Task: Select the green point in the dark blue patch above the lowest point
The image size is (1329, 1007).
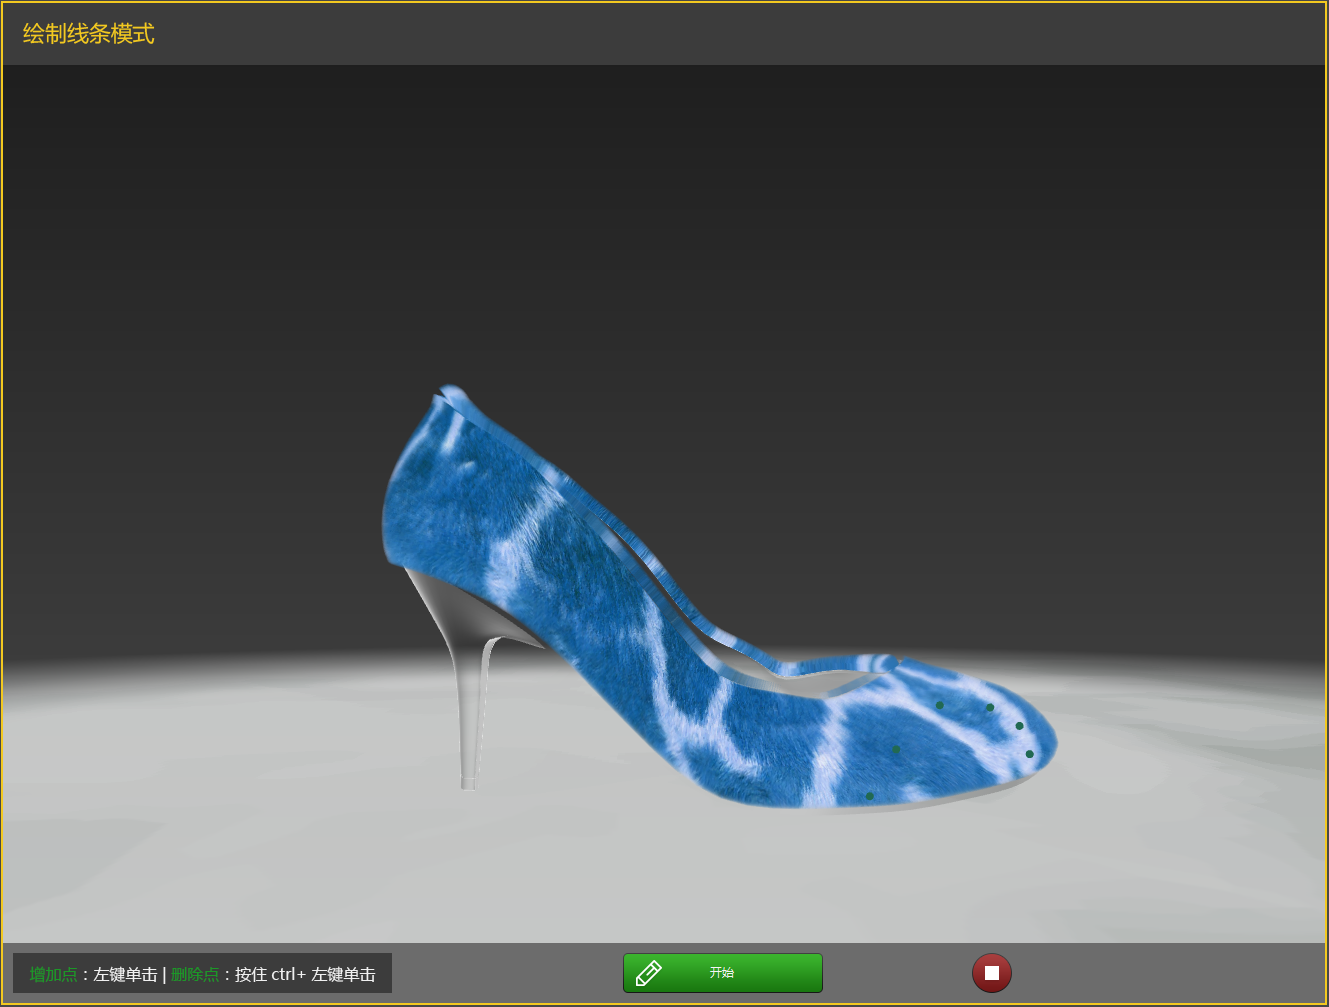Action: [896, 749]
